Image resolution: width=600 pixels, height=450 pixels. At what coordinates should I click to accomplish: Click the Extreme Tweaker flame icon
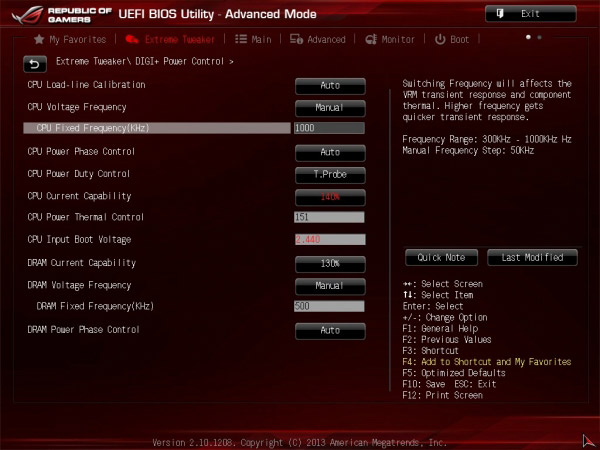point(132,39)
